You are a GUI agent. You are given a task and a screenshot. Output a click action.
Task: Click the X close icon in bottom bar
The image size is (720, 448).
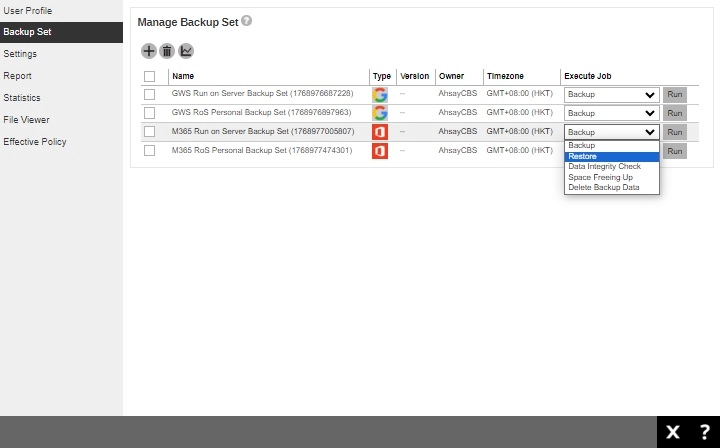[673, 432]
